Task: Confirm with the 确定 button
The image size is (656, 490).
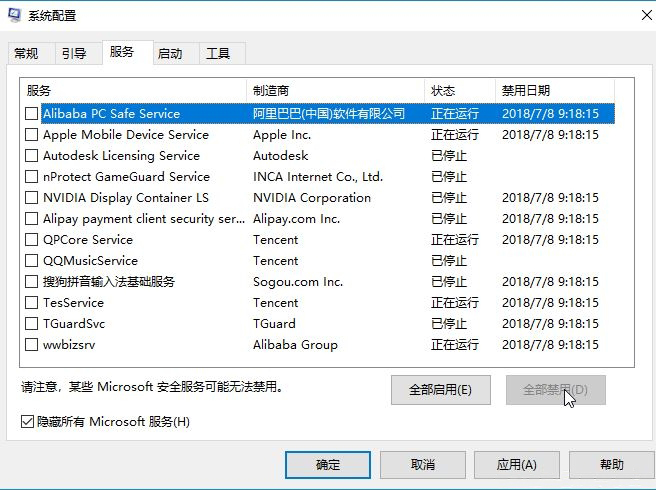Action: pos(328,464)
